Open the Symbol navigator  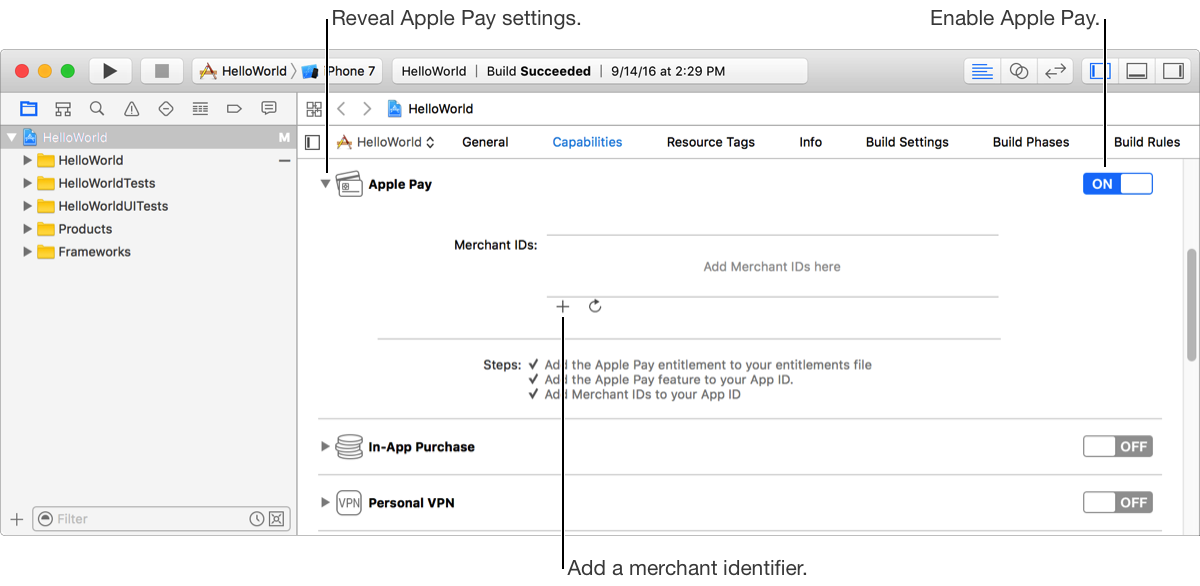62,108
